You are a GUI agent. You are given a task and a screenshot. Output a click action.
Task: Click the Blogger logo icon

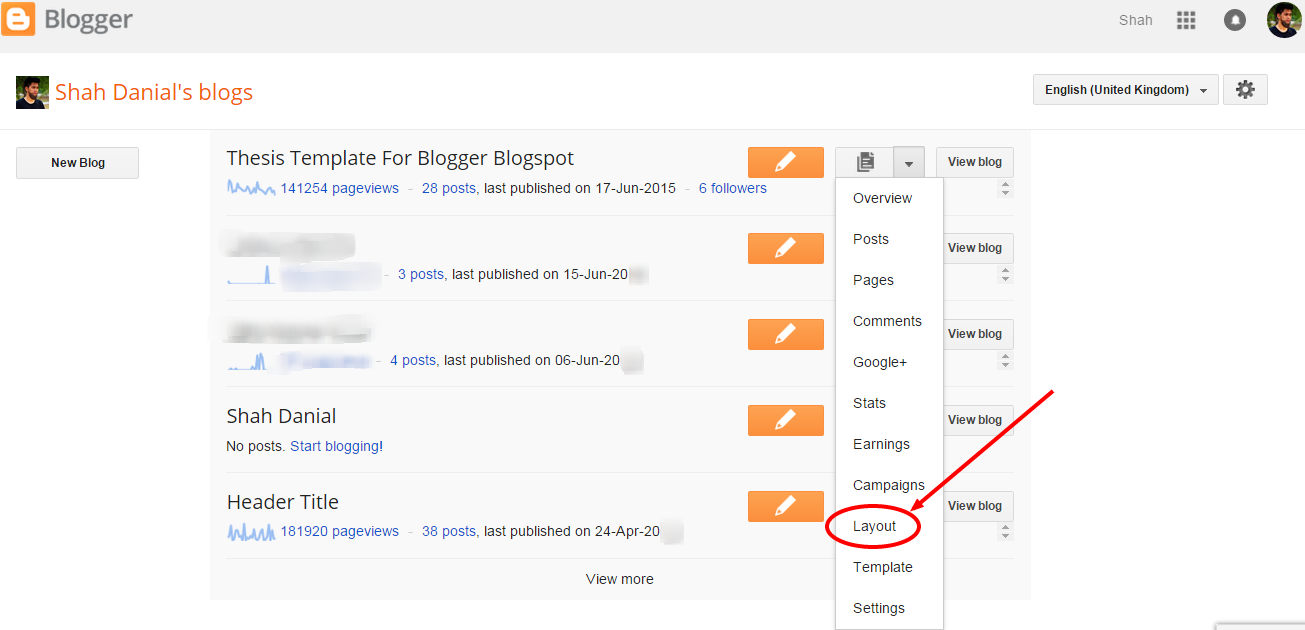pyautogui.click(x=18, y=19)
